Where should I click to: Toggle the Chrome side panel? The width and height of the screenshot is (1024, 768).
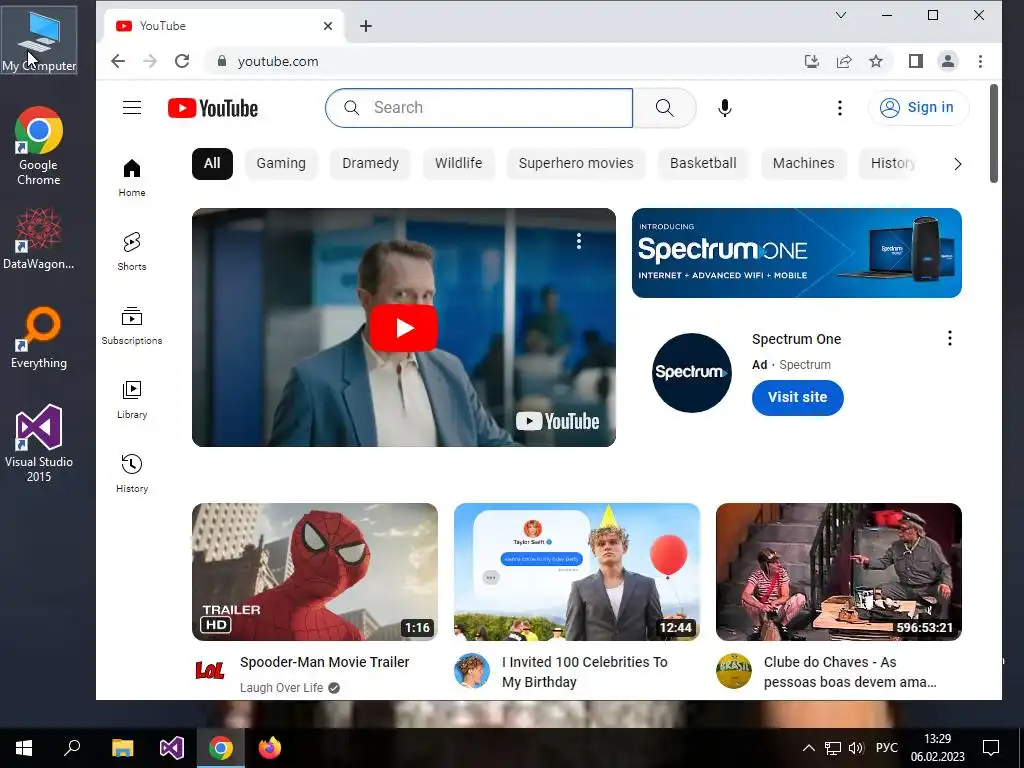click(916, 61)
